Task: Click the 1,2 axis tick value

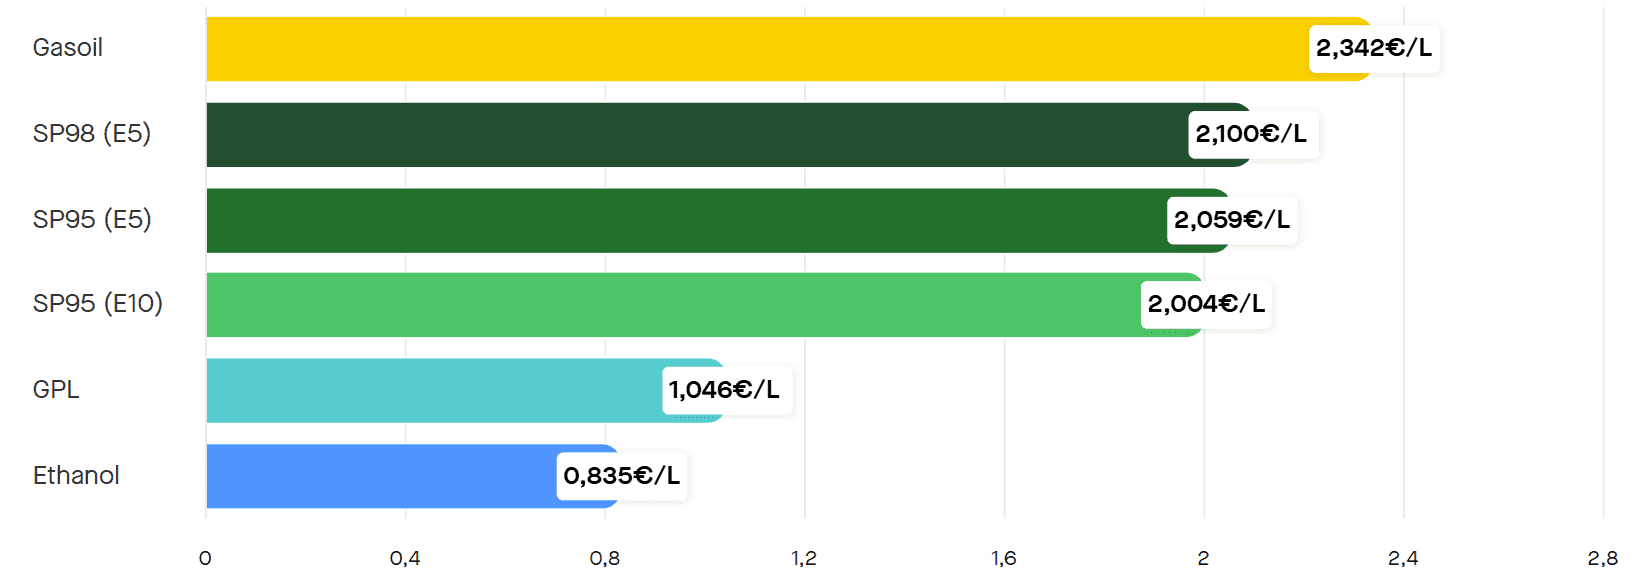Action: 804,559
